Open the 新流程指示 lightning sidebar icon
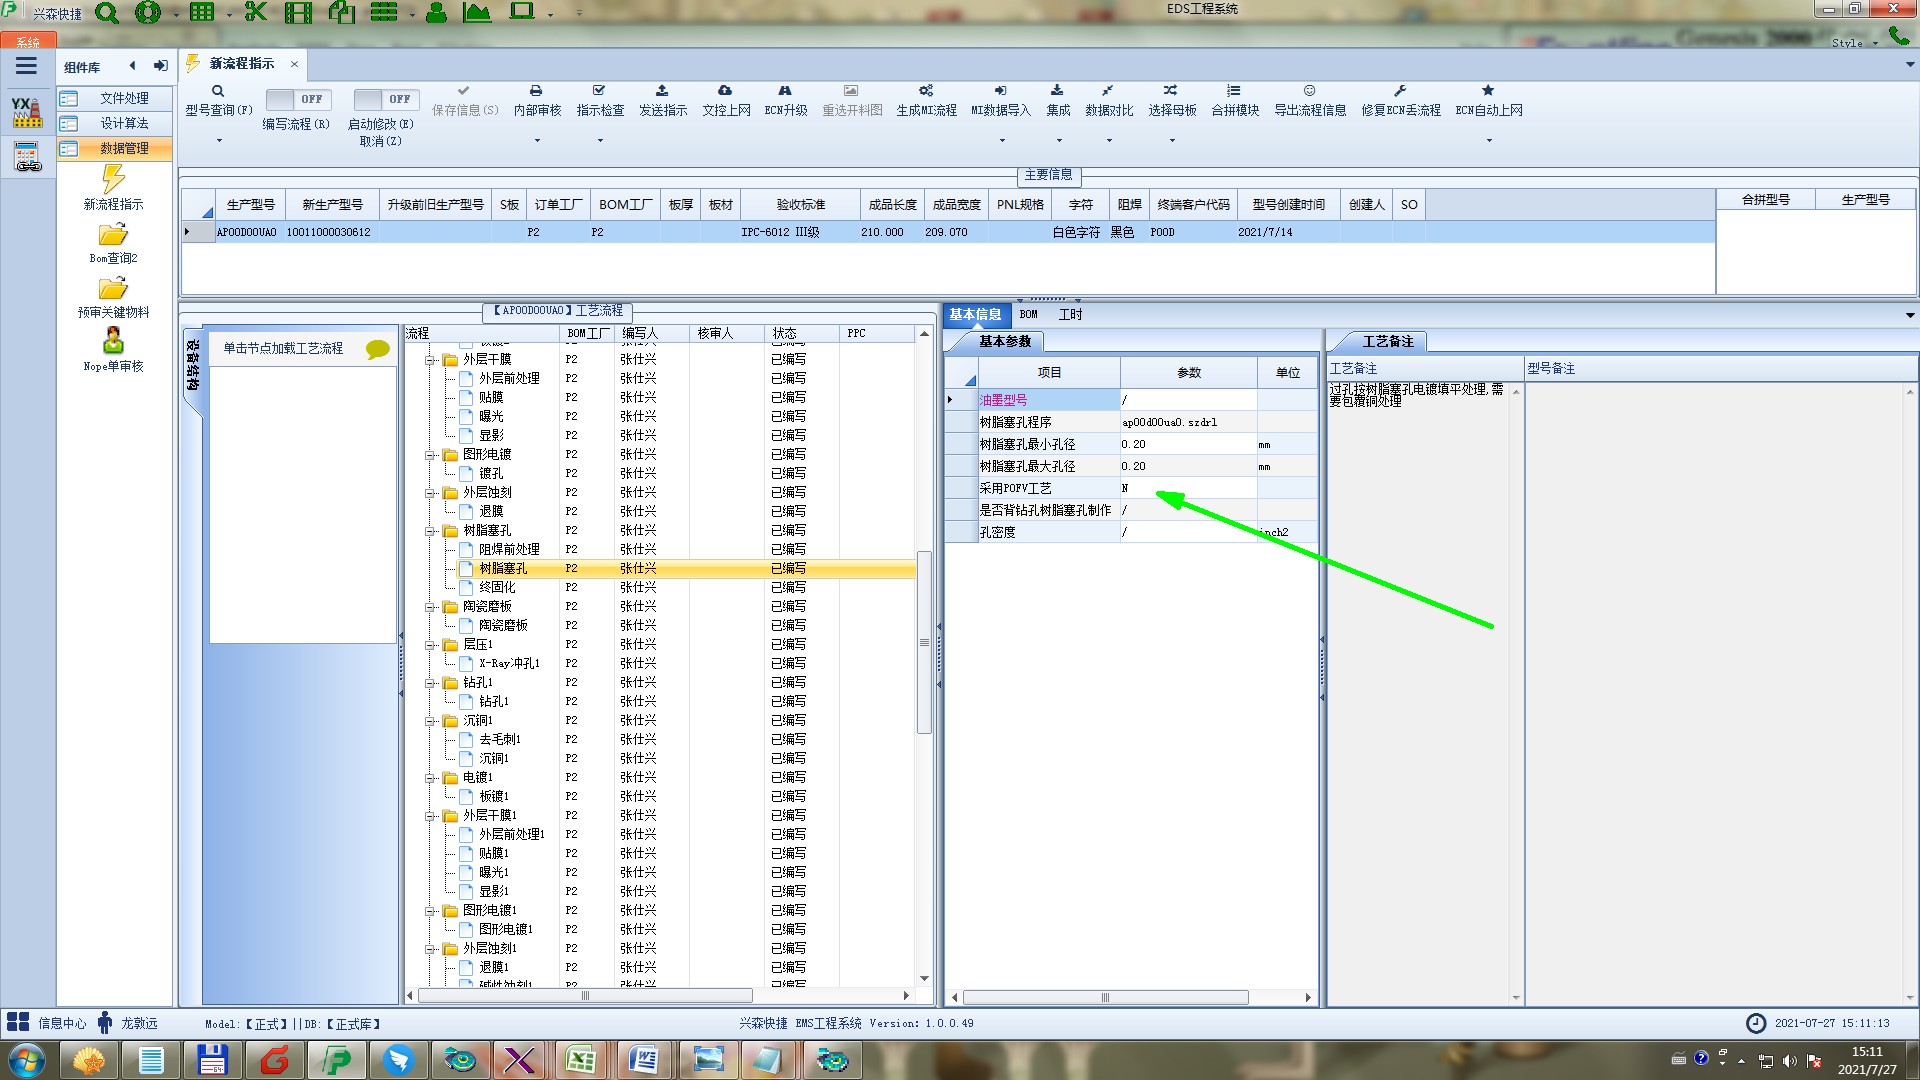The image size is (1920, 1080). pos(113,180)
